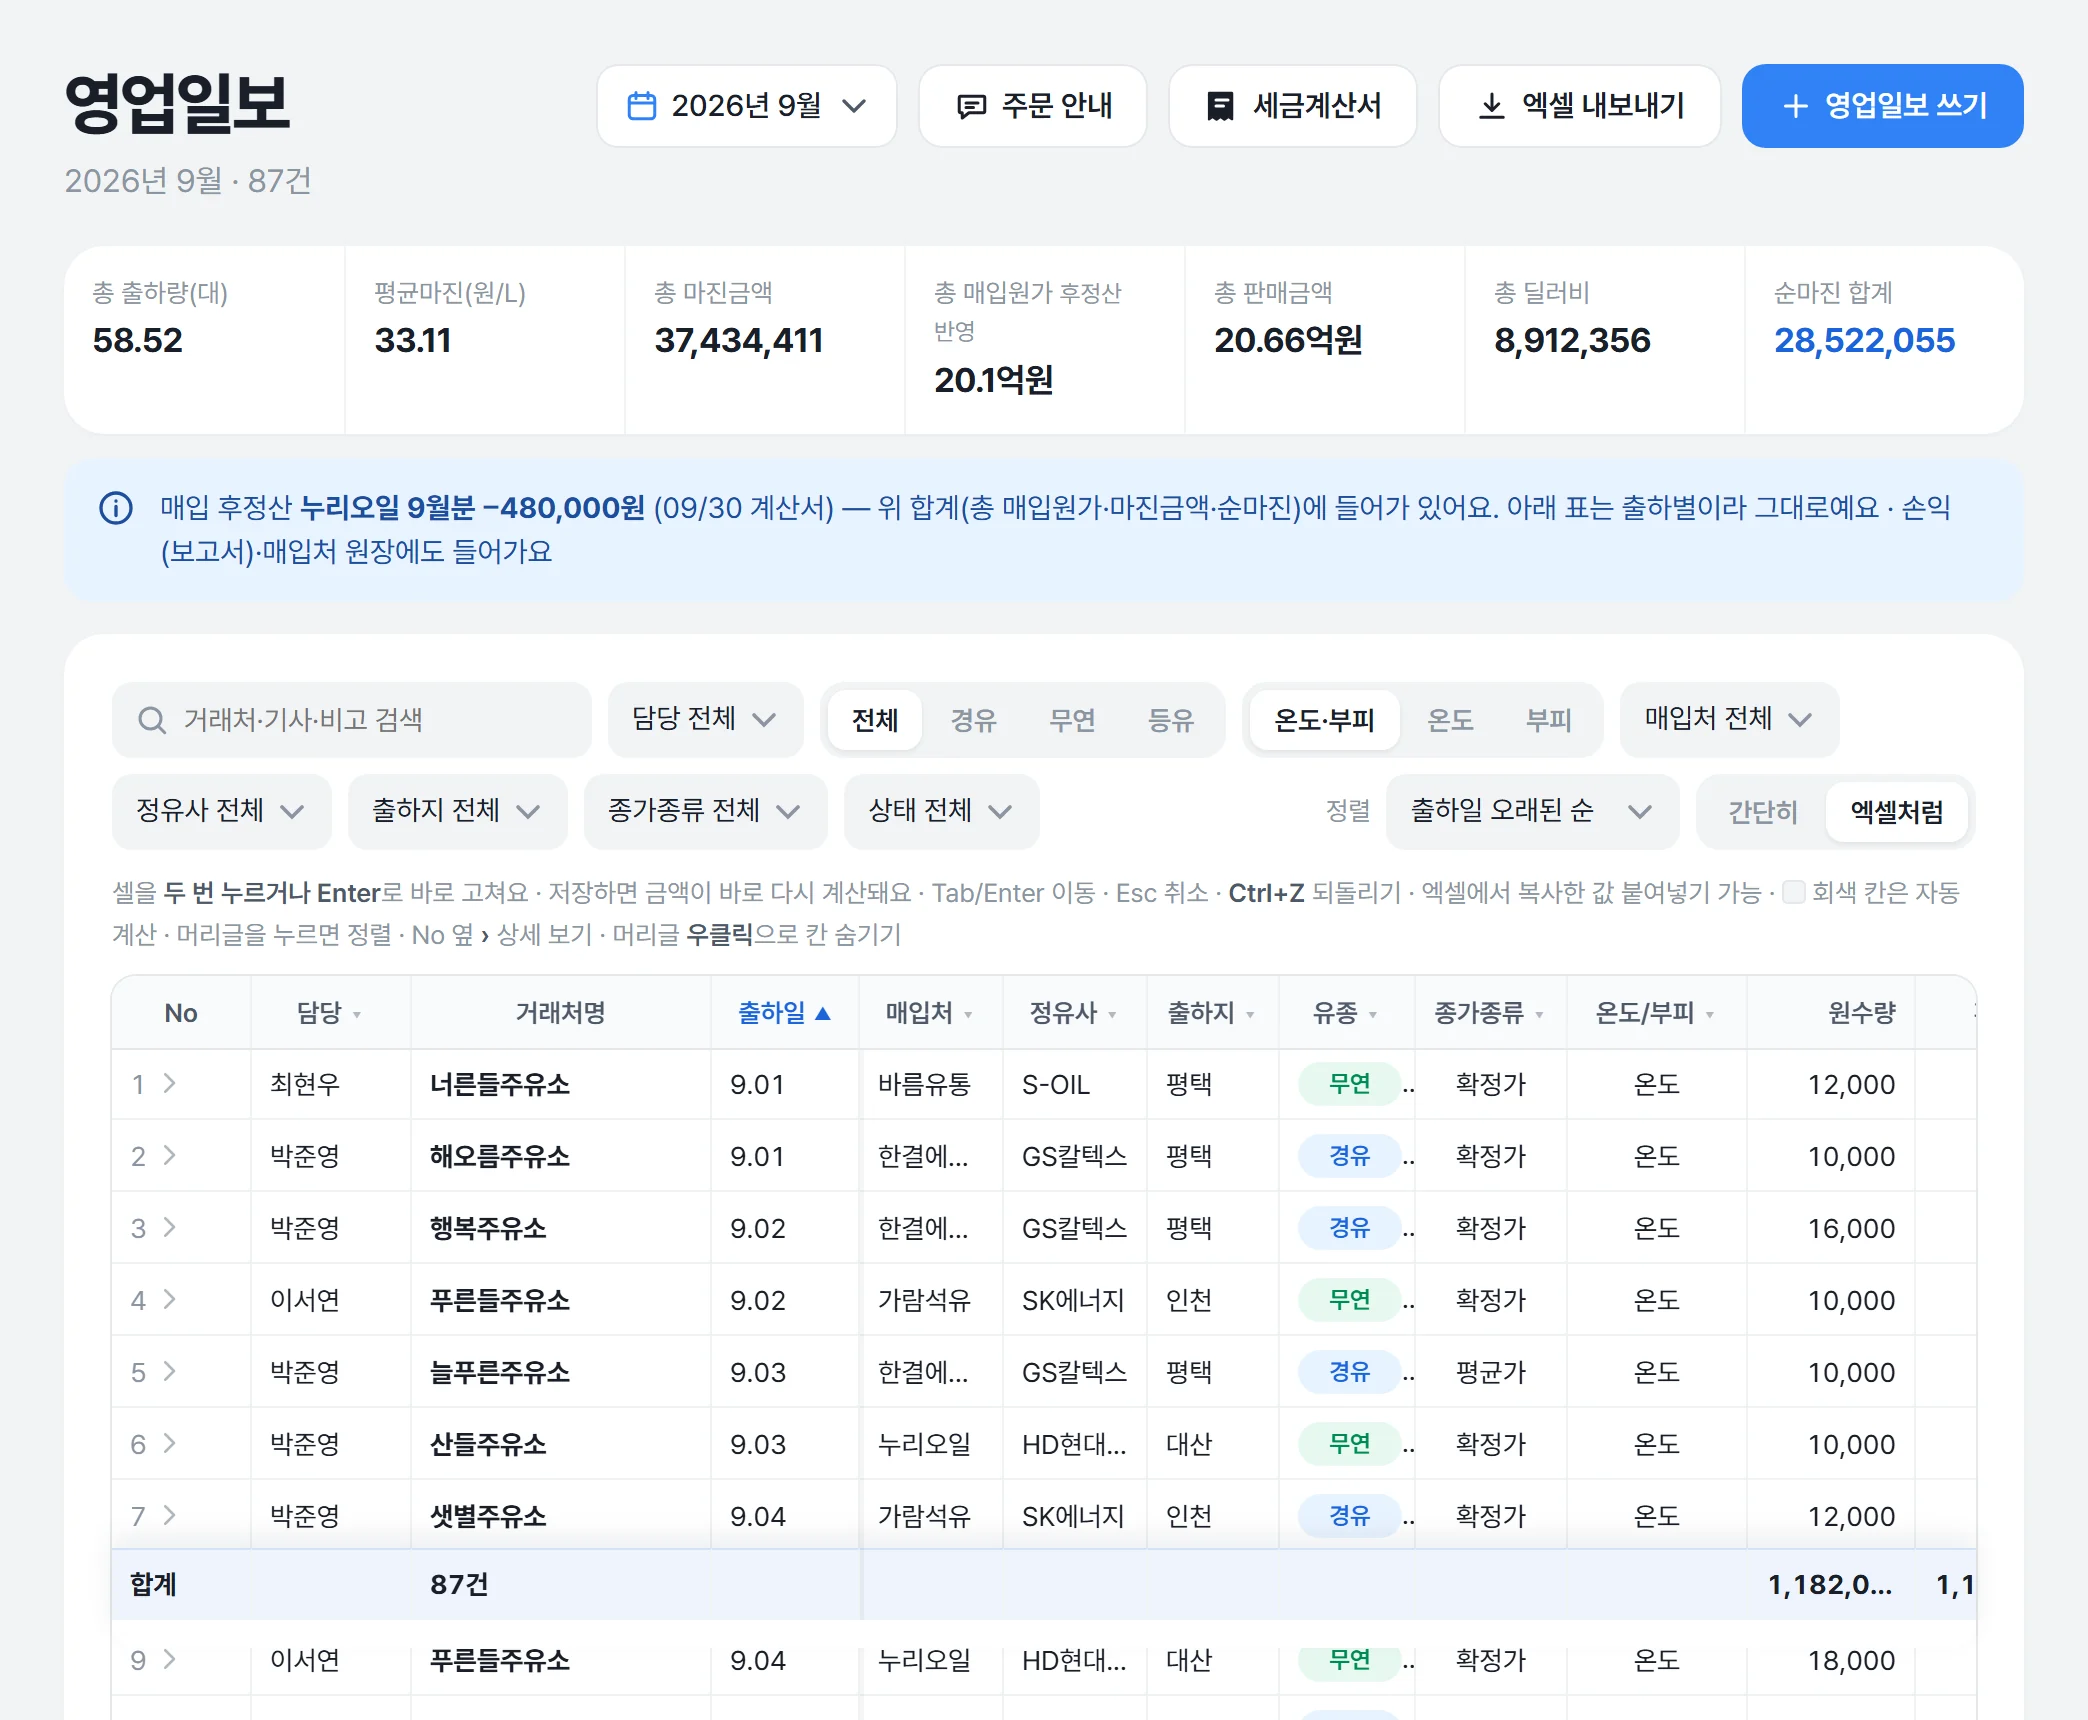
Task: Open the 매입처 전체 dropdown
Action: pyautogui.click(x=1729, y=719)
